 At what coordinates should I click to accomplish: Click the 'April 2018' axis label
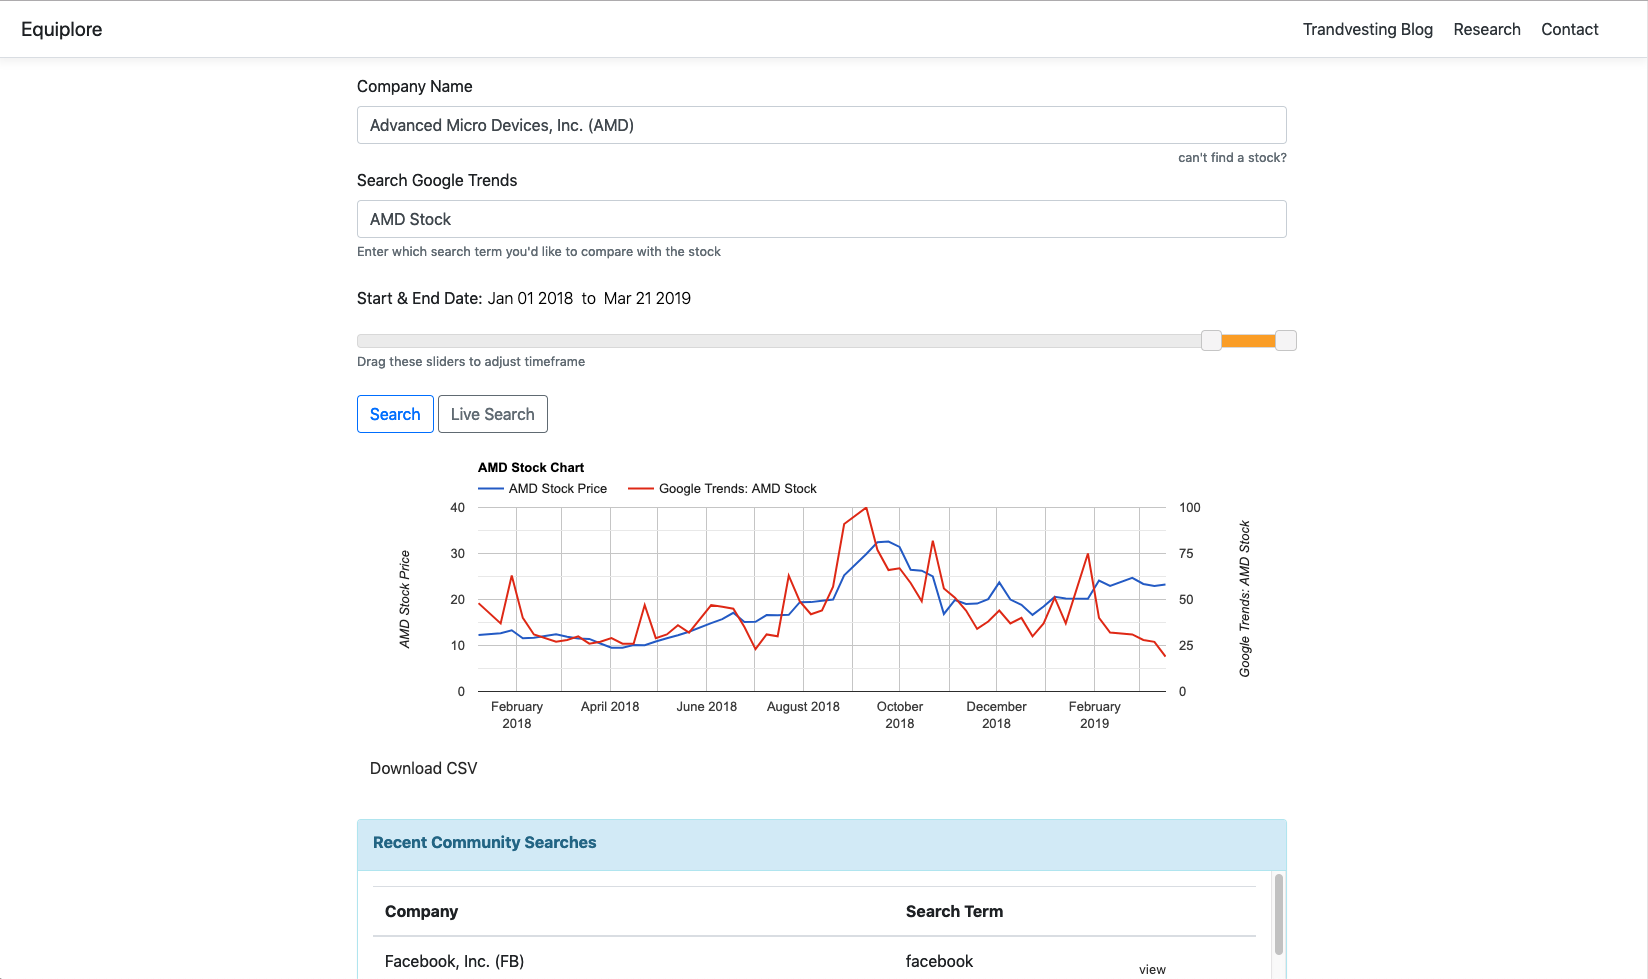click(x=610, y=706)
